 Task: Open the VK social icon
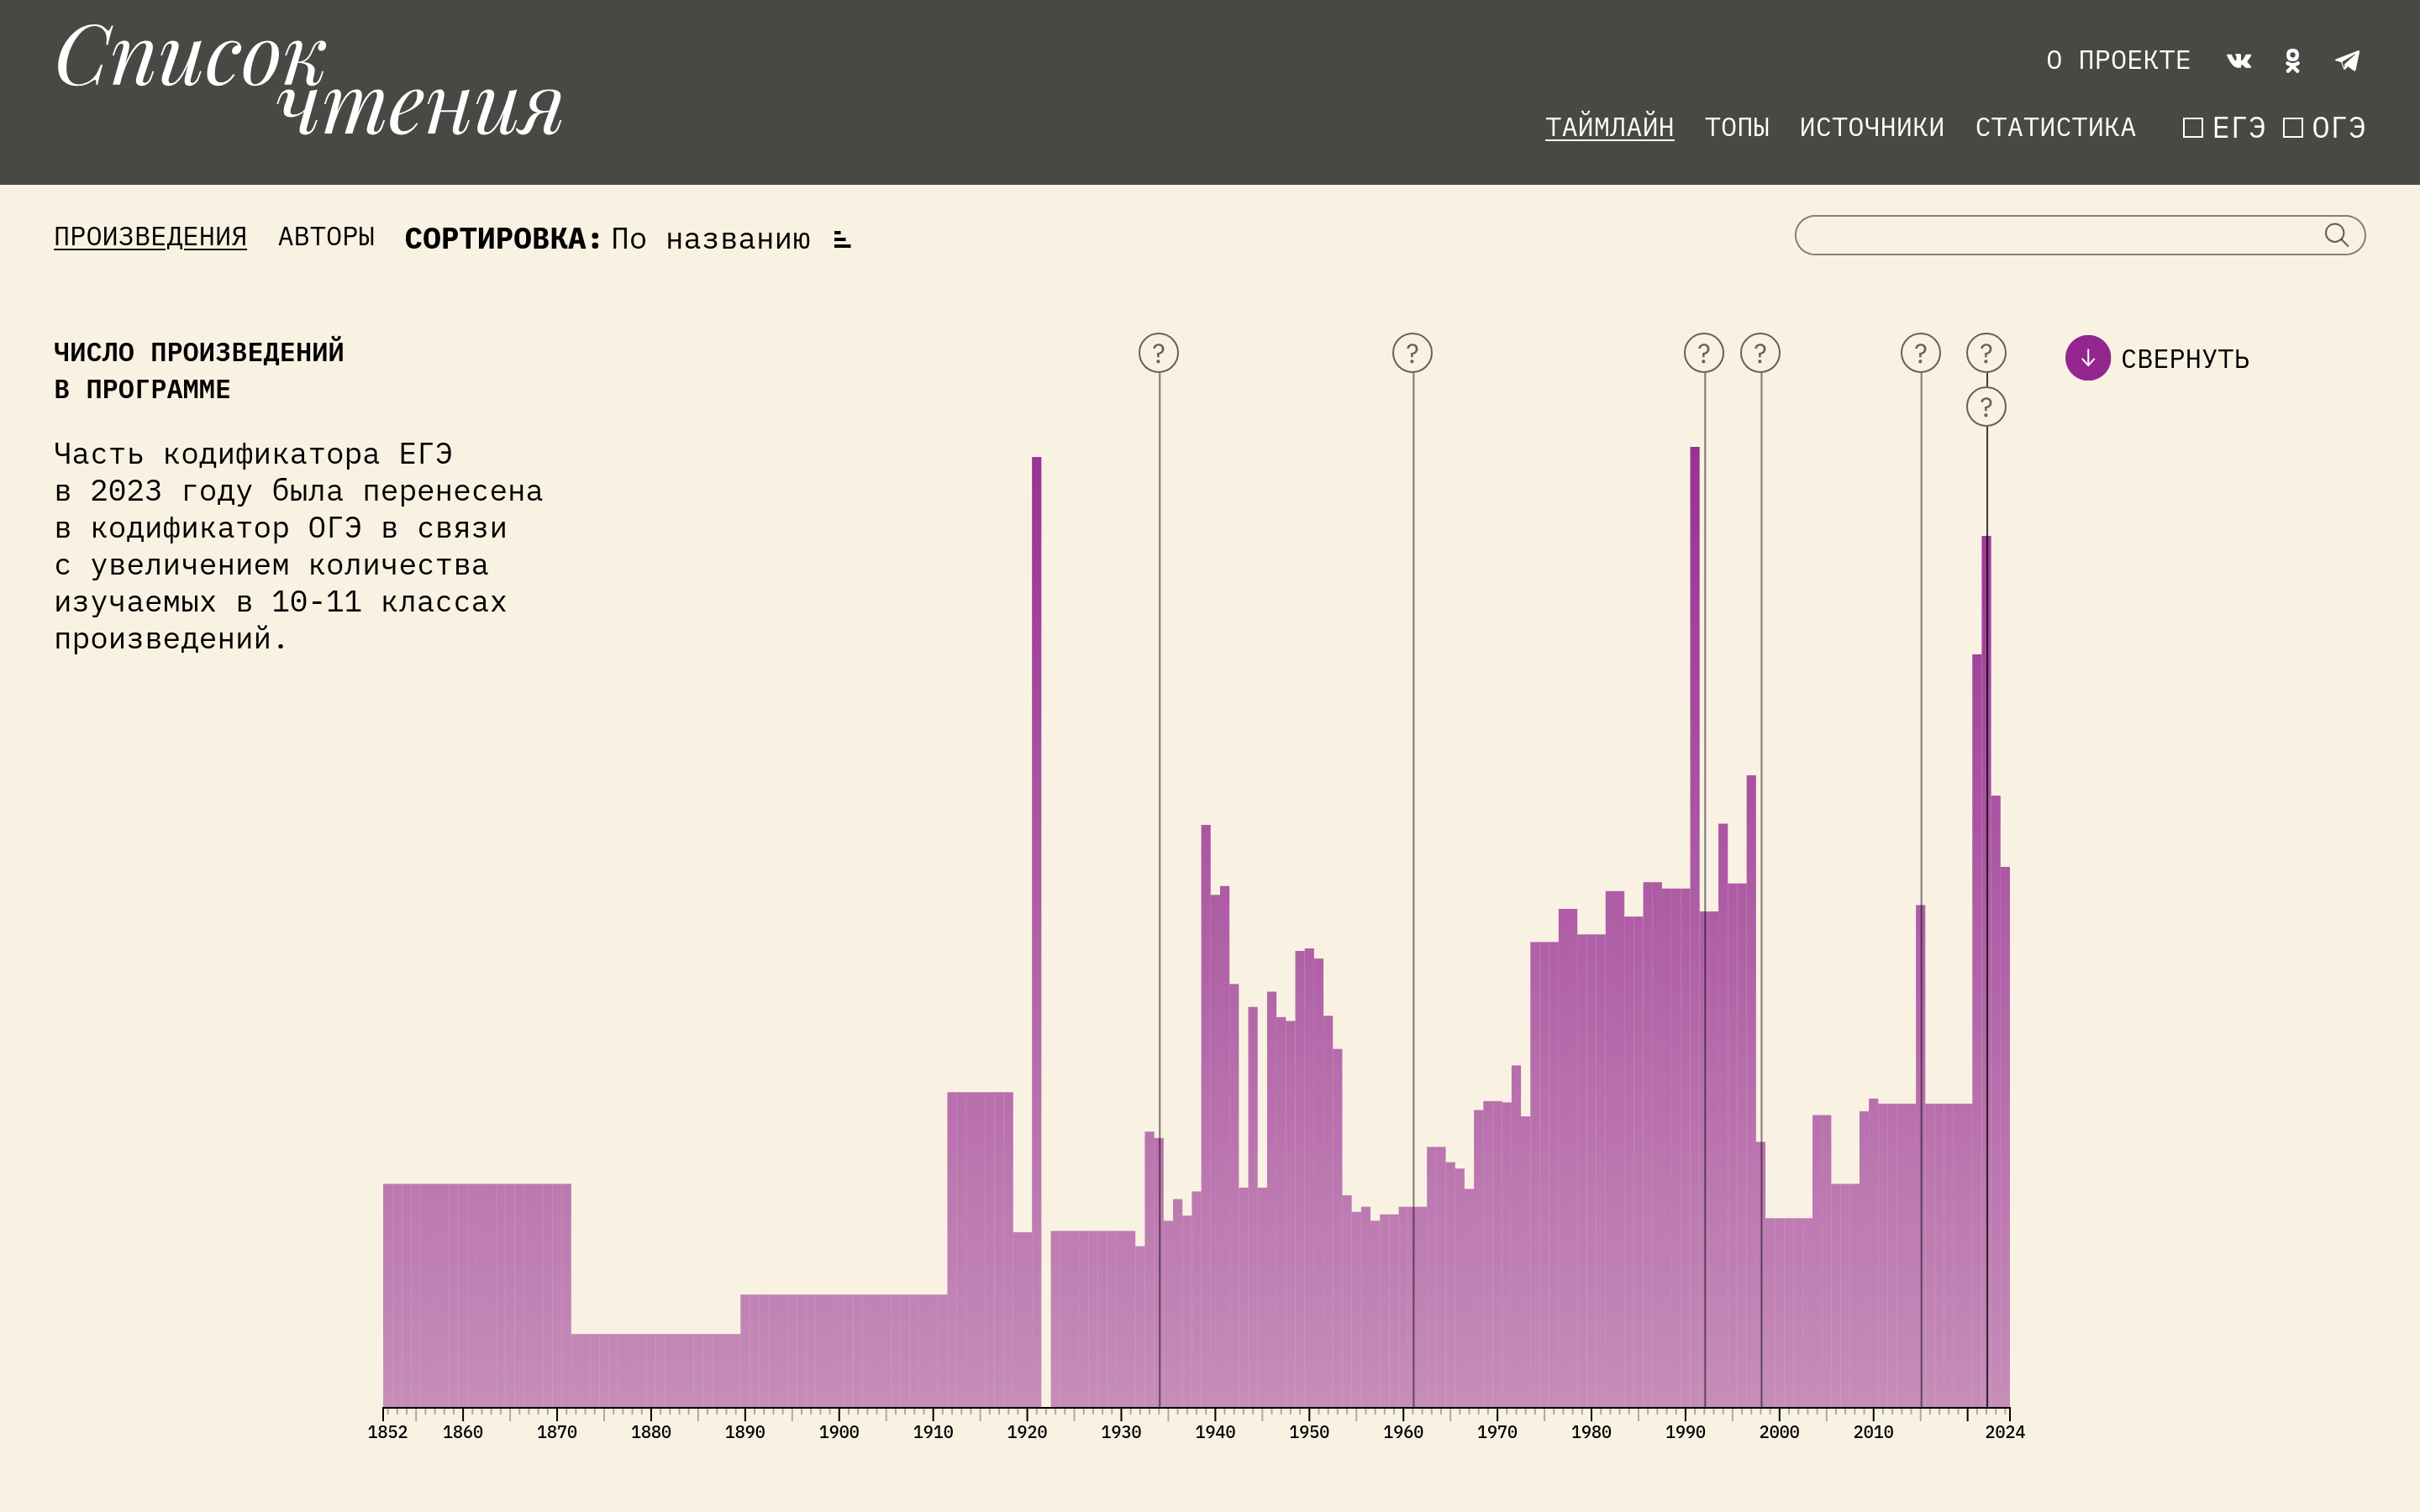[2238, 61]
